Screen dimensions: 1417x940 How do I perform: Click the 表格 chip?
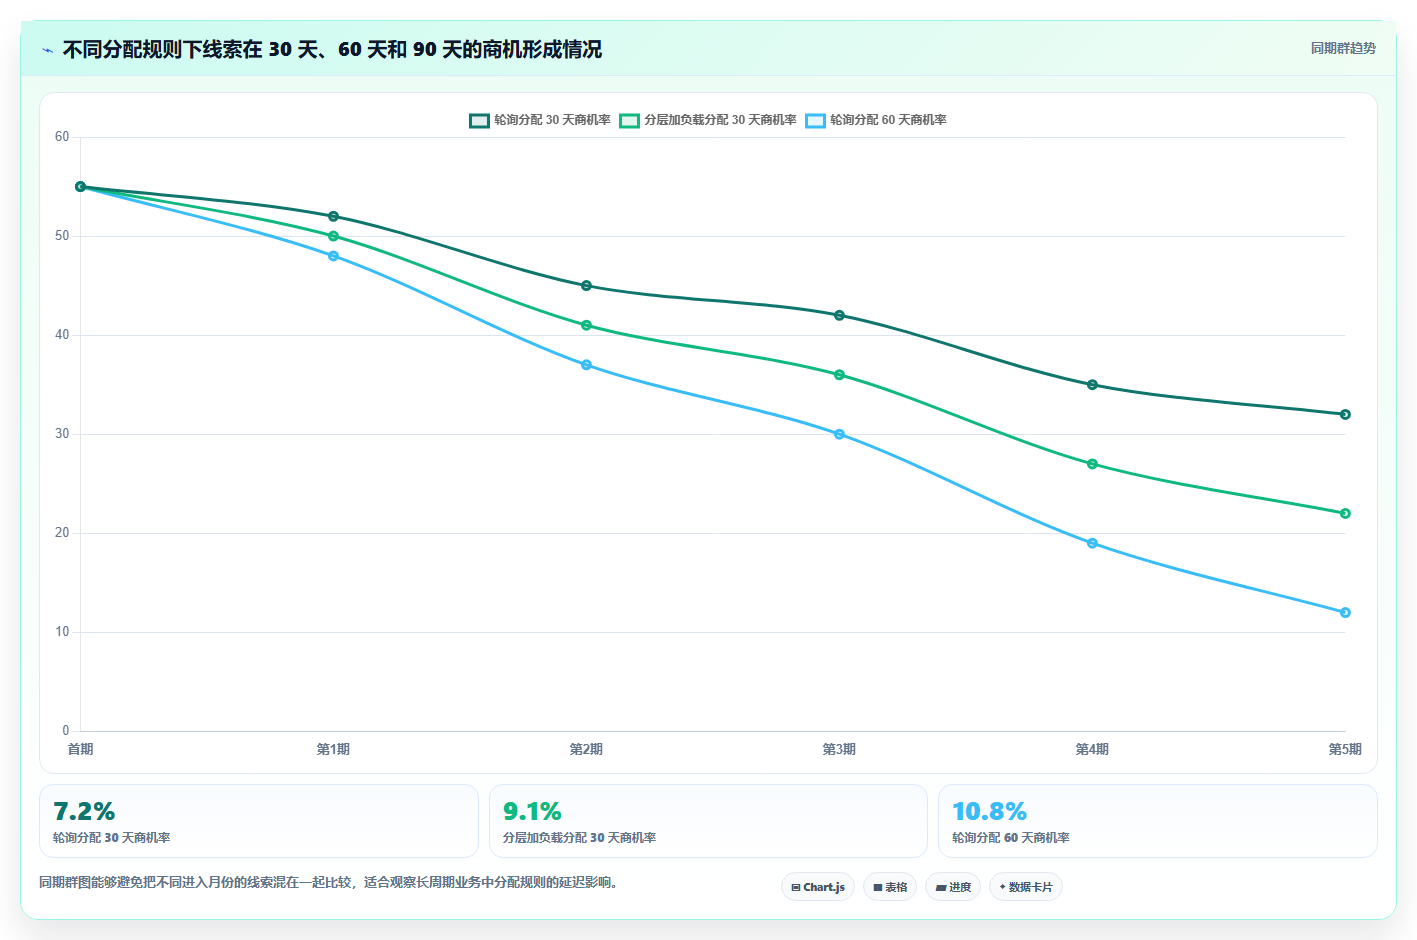pos(890,887)
